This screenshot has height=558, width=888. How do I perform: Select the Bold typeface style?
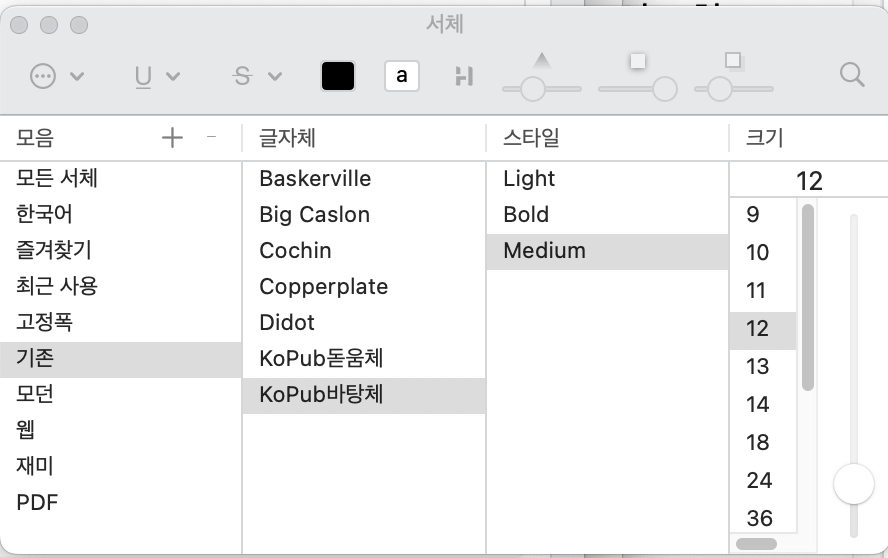pyautogui.click(x=607, y=215)
